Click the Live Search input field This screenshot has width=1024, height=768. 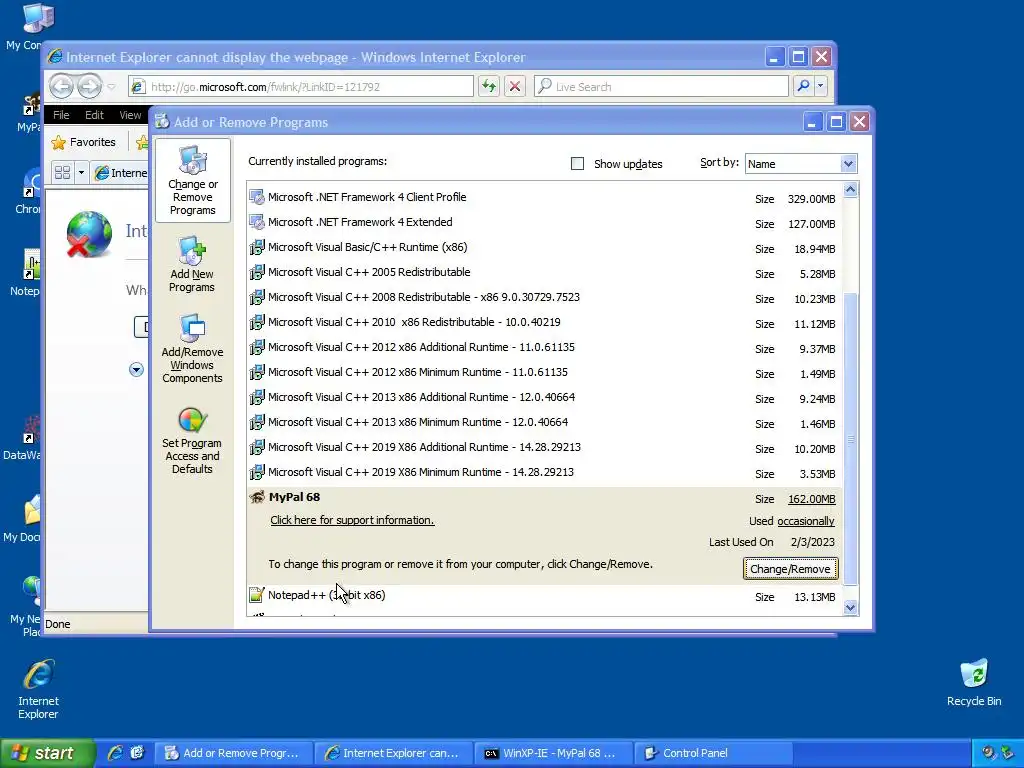click(x=662, y=86)
